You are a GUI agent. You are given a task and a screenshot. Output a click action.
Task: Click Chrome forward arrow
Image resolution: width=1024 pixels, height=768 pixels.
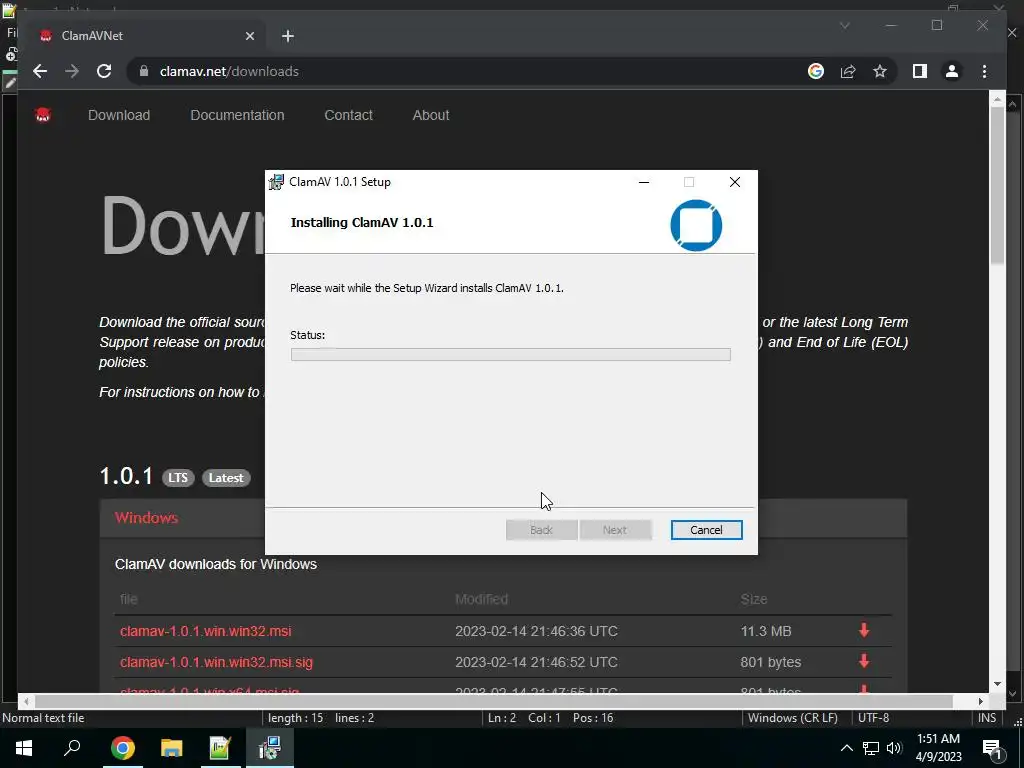72,71
